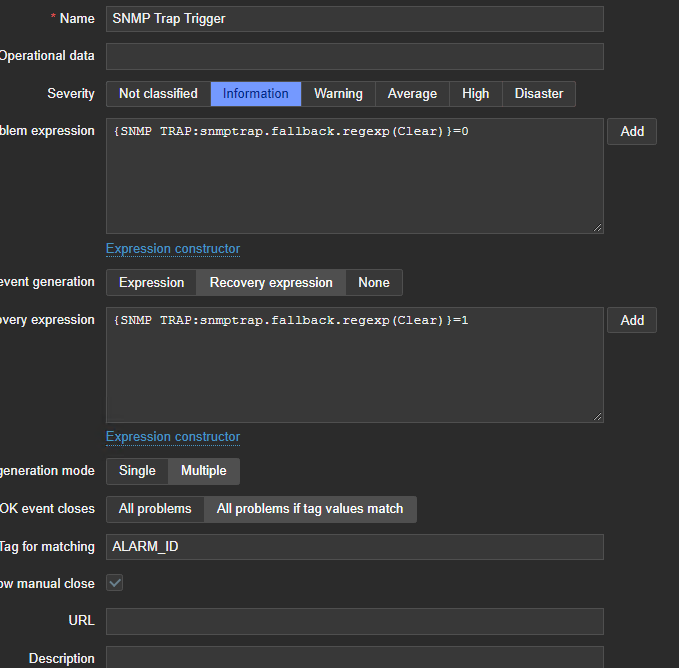Choose Warning severity

[x=338, y=94]
